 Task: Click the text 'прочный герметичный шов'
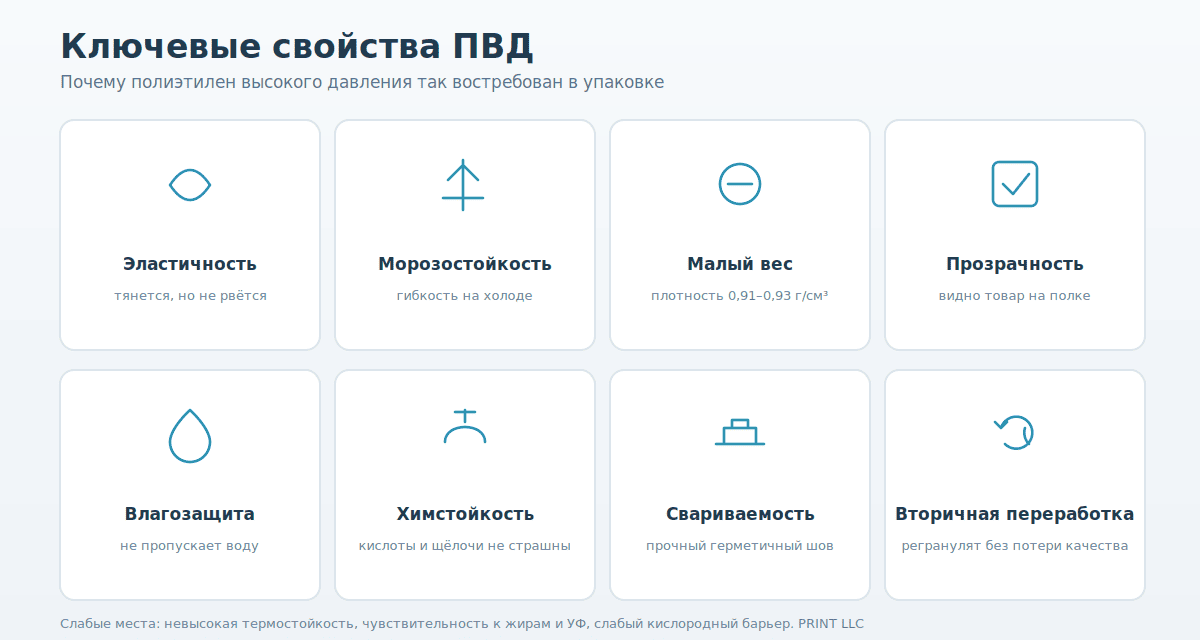coord(740,546)
